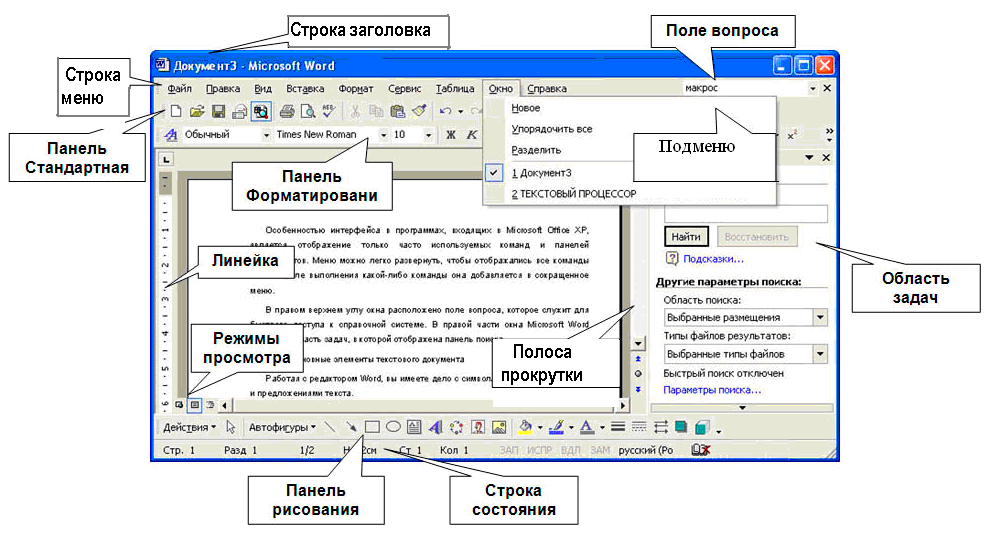Click the Найти search button
The image size is (992, 535).
[x=686, y=237]
